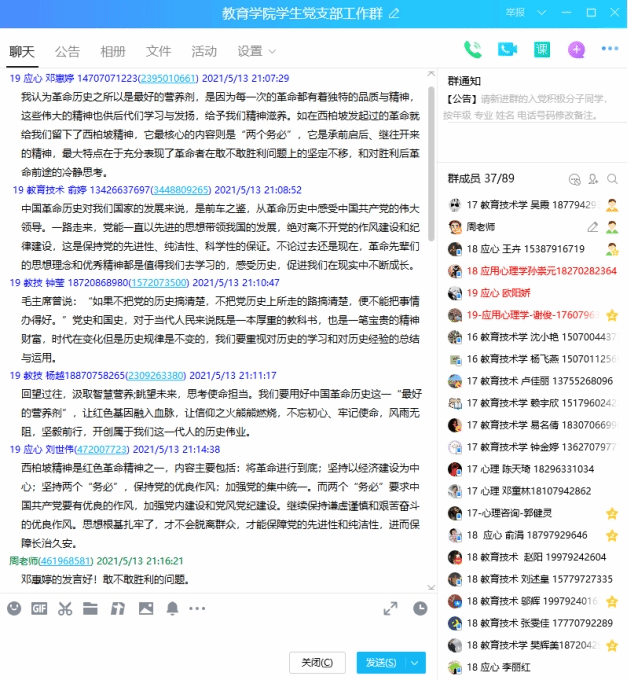
Task: Select the scissors screenshot tool
Action: [65, 608]
